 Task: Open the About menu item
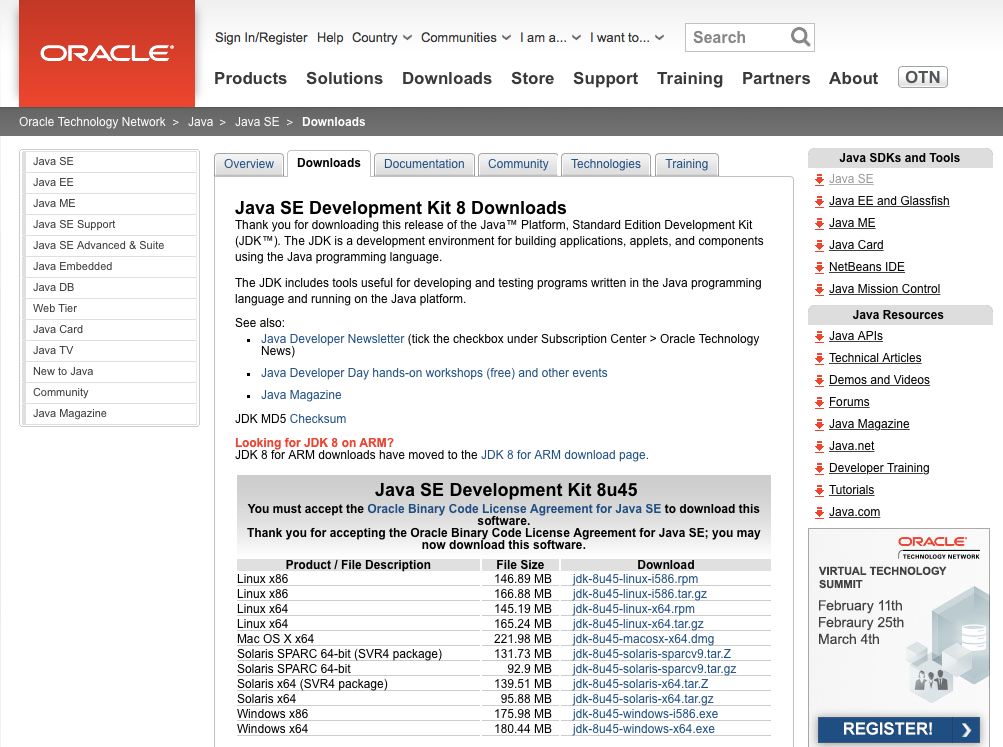853,78
